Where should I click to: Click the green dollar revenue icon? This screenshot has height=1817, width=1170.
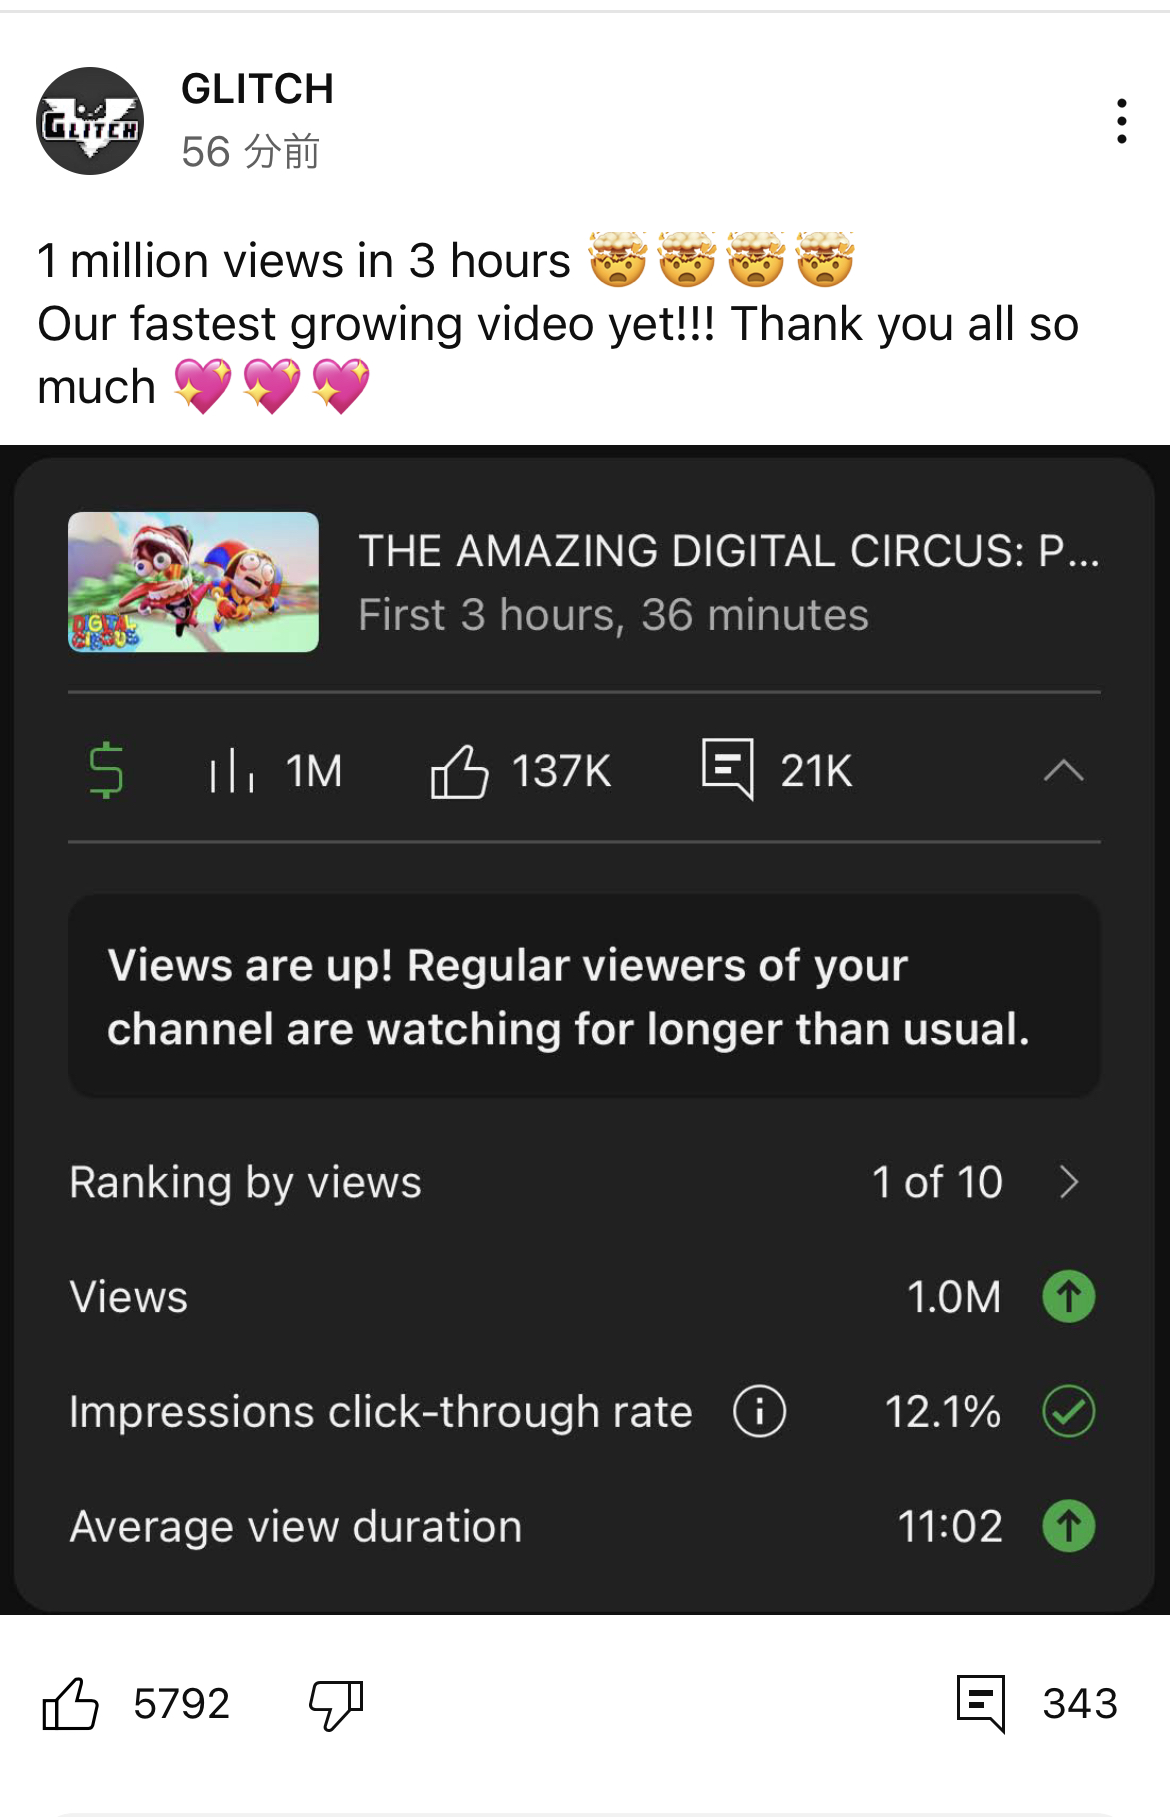pyautogui.click(x=106, y=771)
